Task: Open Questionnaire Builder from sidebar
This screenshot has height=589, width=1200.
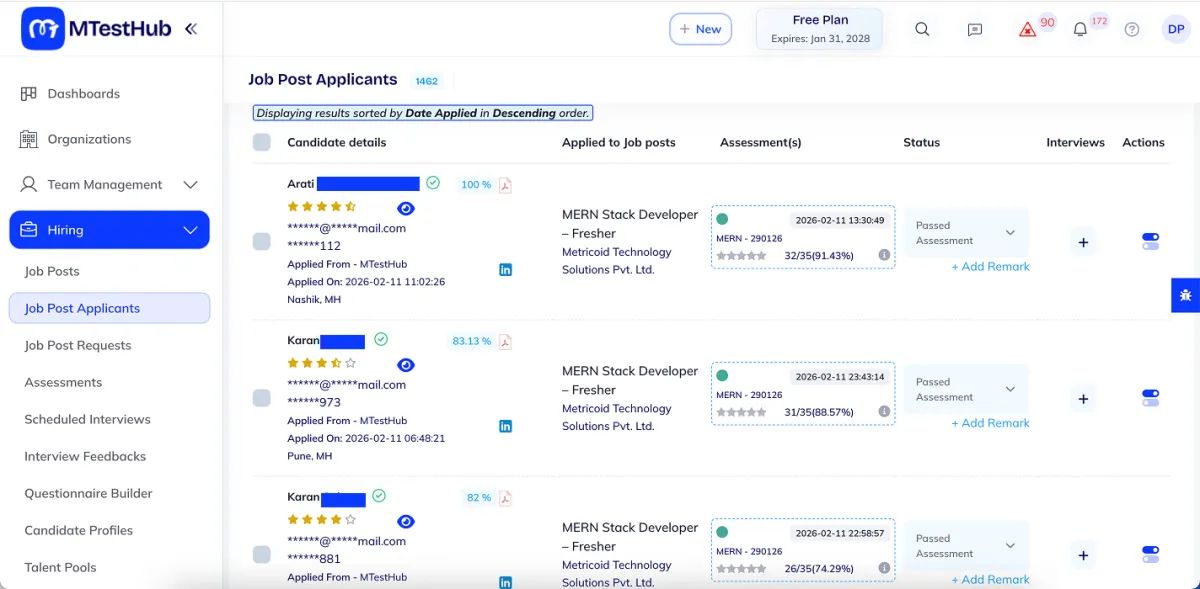Action: coord(89,493)
